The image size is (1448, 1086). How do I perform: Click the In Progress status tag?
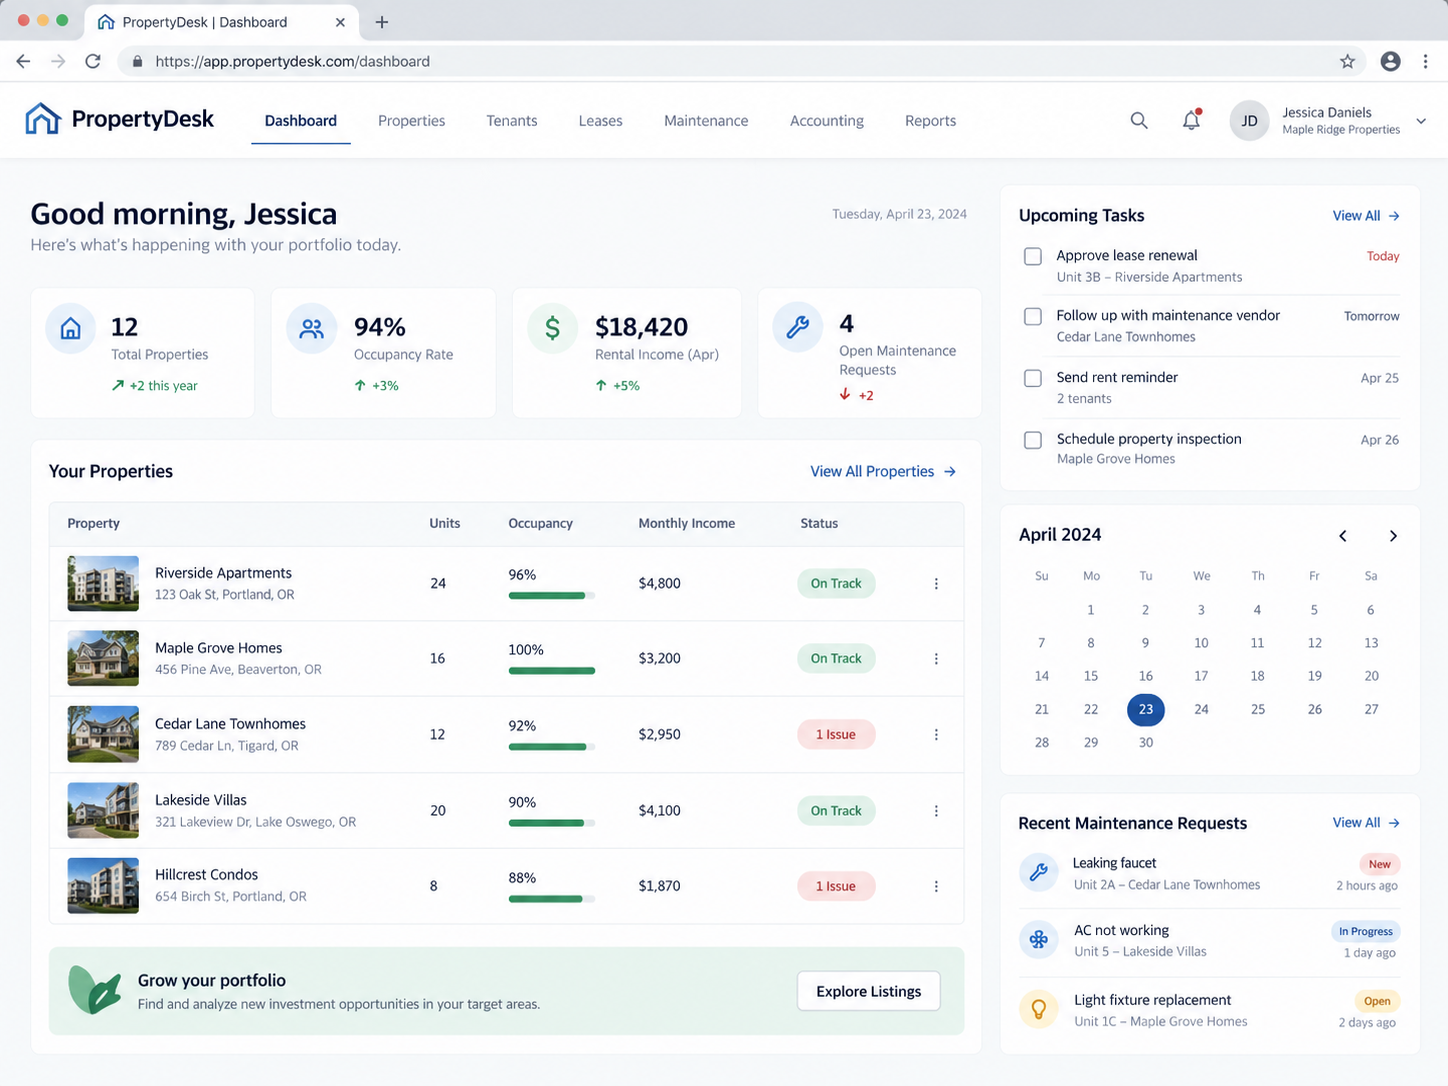pos(1366,931)
